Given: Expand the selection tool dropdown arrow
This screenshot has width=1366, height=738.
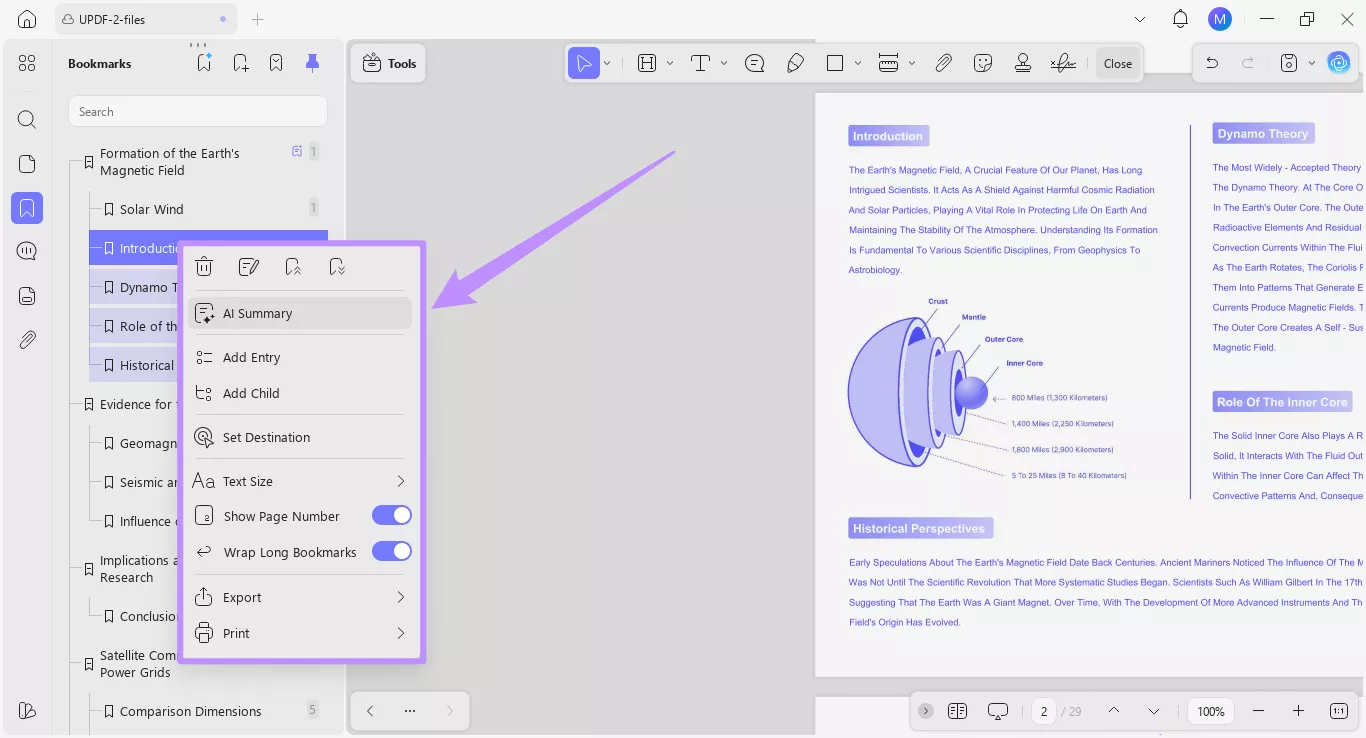Looking at the screenshot, I should (607, 63).
